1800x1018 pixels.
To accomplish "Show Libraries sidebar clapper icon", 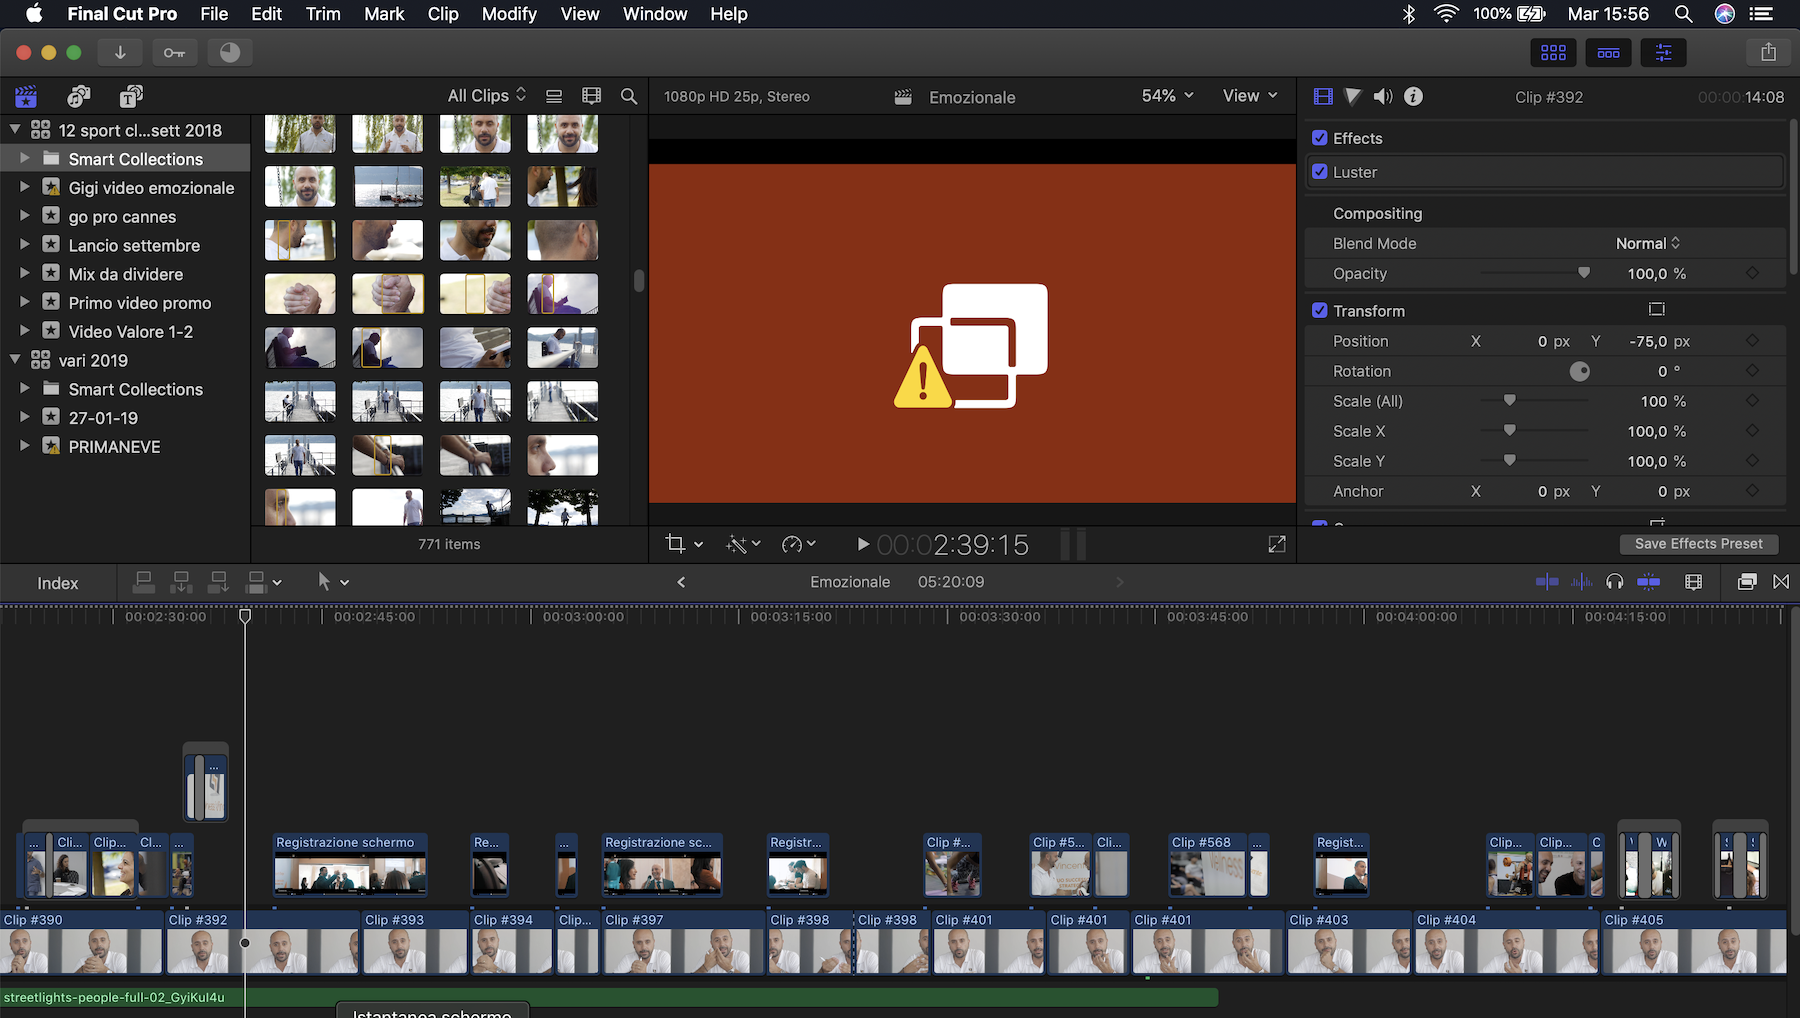I will 26,97.
